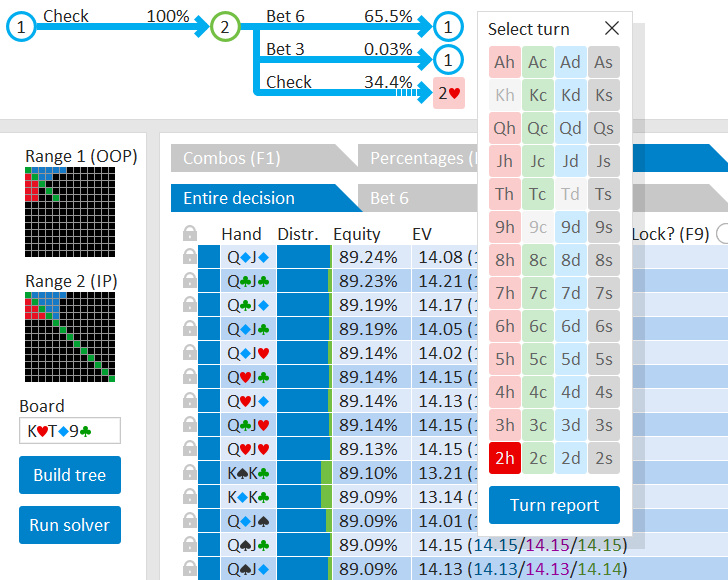The width and height of the screenshot is (728, 580).
Task: Click the first node 1 circle before Check
Action: [x=22, y=27]
